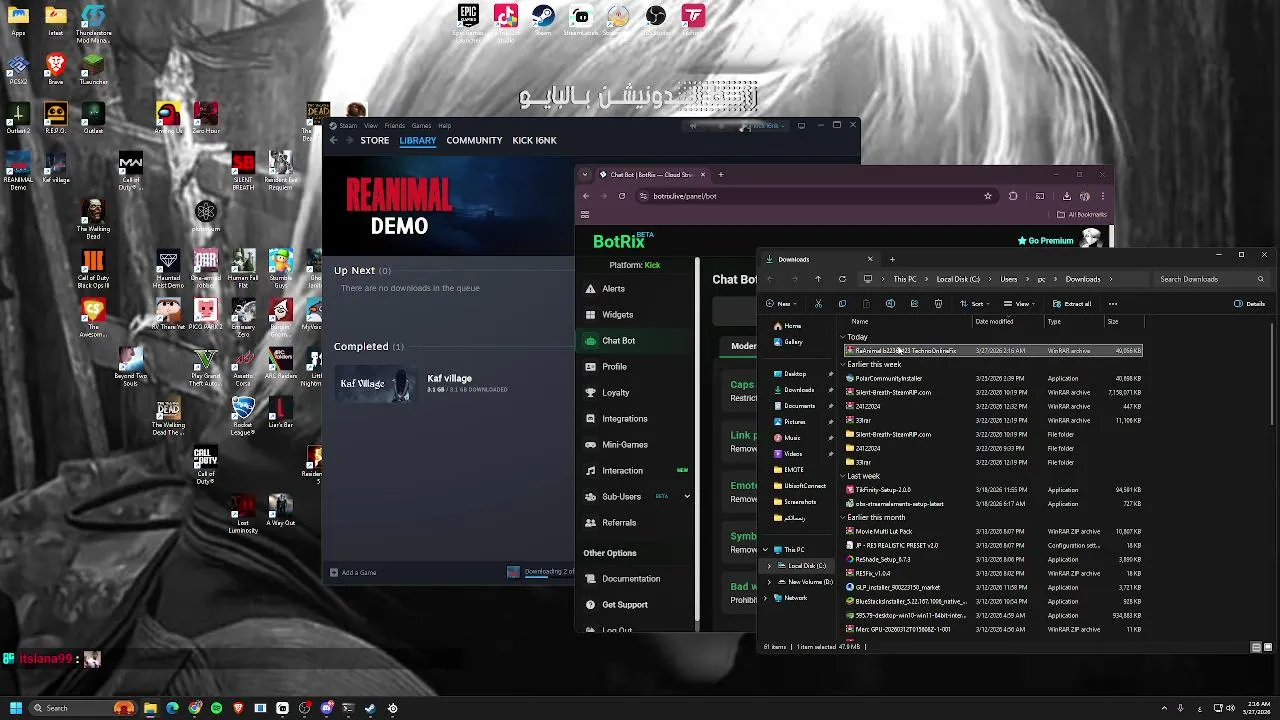The image size is (1280, 720).
Task: Open the Zero Hour desktop shortcut
Action: pos(206,118)
